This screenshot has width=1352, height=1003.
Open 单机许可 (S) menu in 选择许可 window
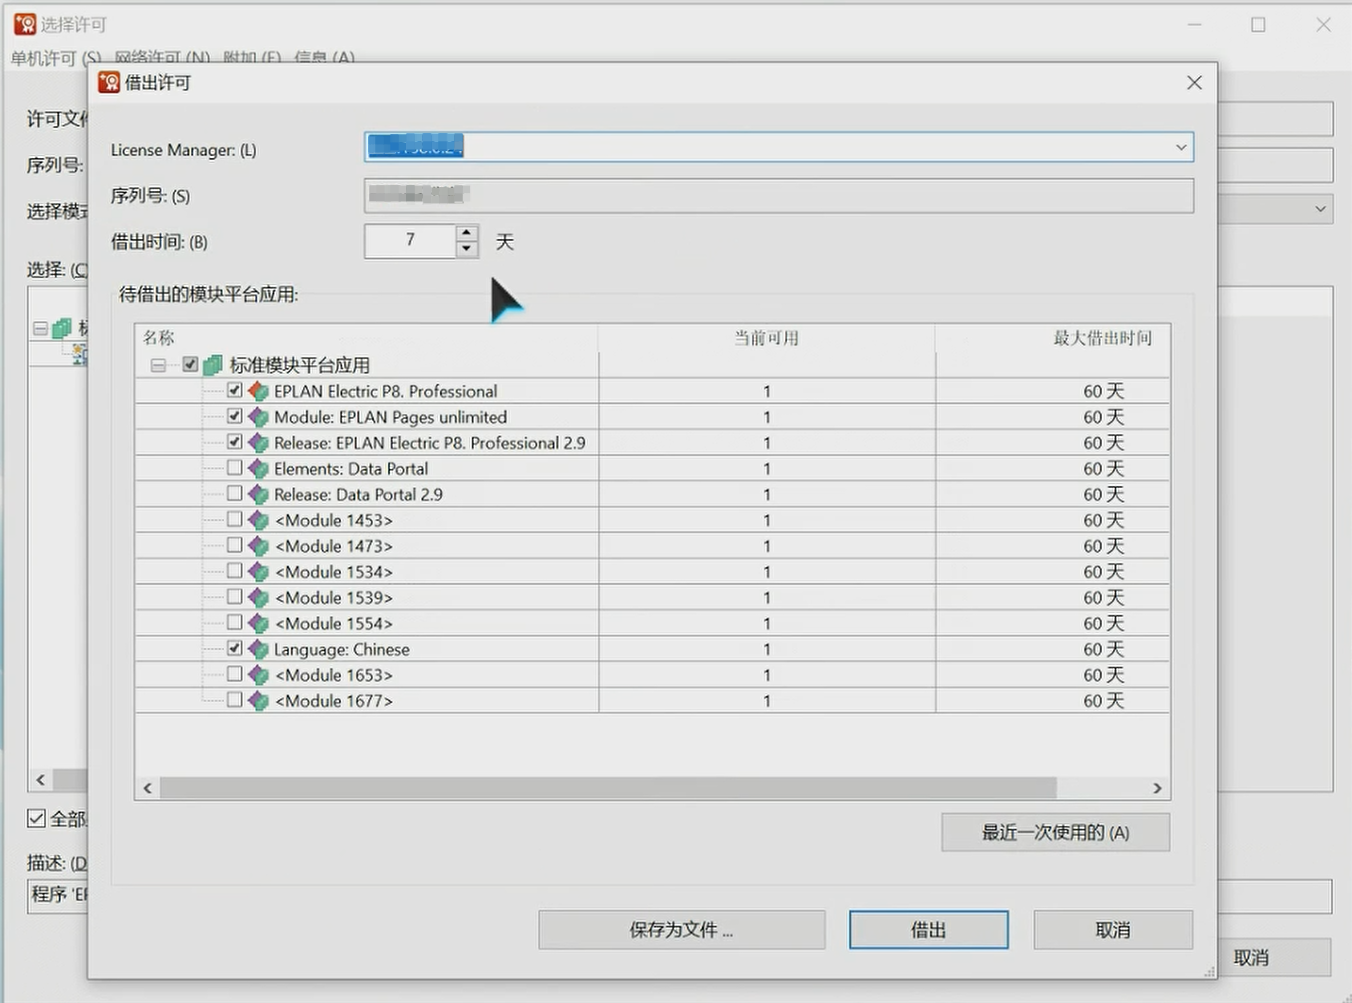(x=56, y=58)
